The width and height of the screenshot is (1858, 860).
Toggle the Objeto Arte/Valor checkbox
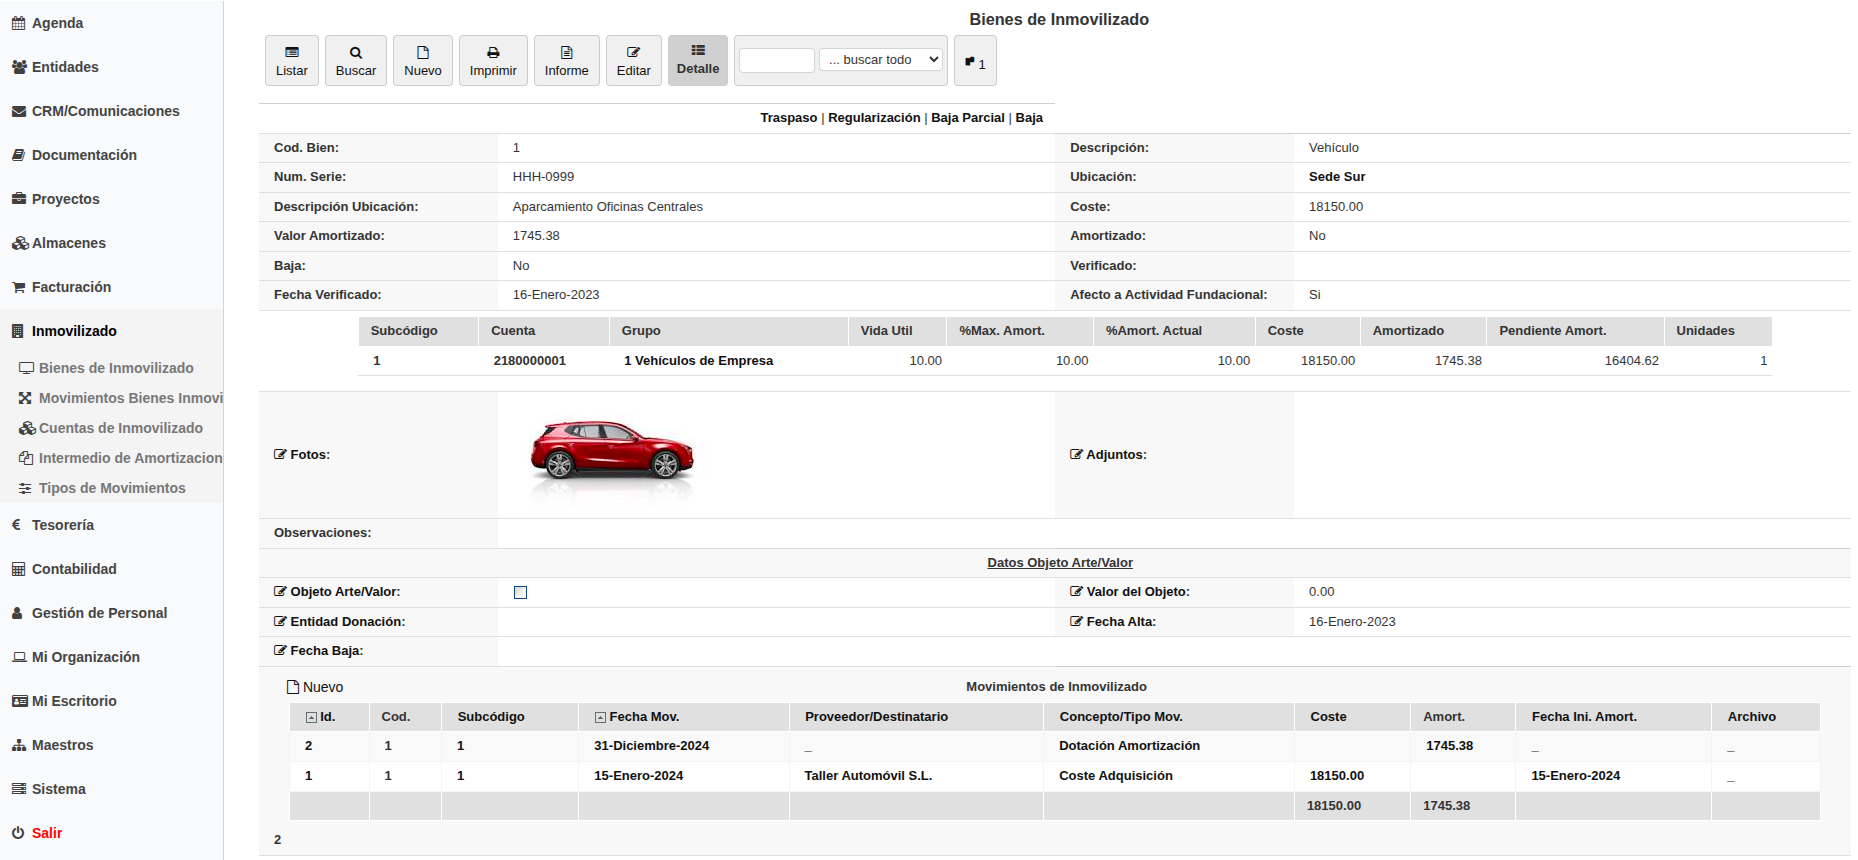click(x=520, y=593)
